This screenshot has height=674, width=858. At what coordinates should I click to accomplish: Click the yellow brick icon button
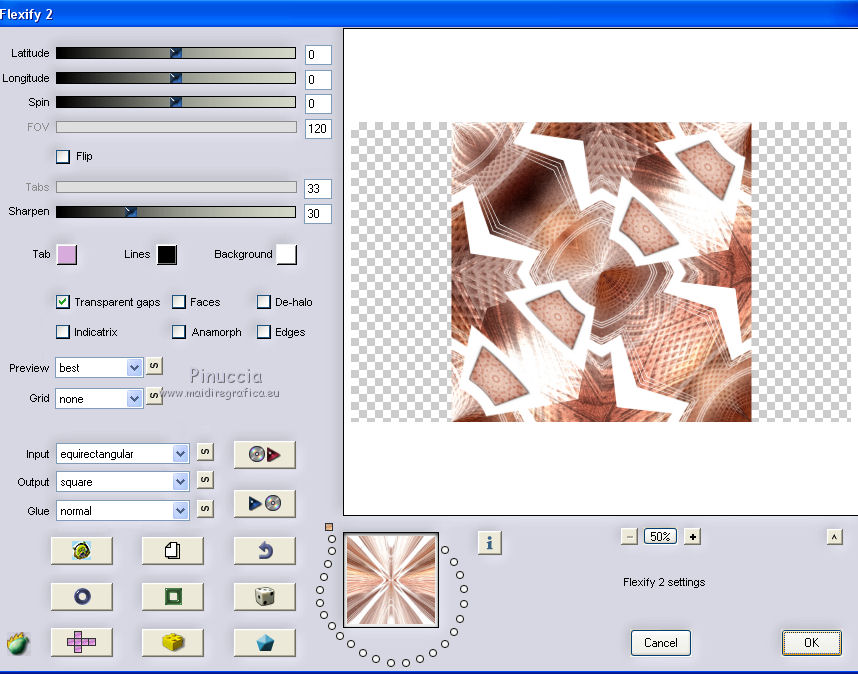(x=172, y=642)
